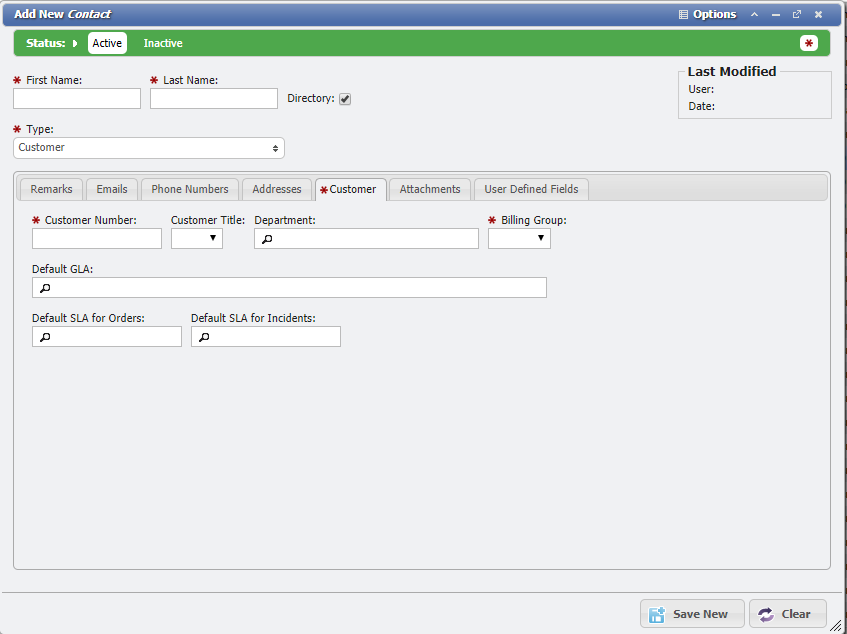
Task: Click the Clear refresh arrows icon
Action: (x=765, y=613)
